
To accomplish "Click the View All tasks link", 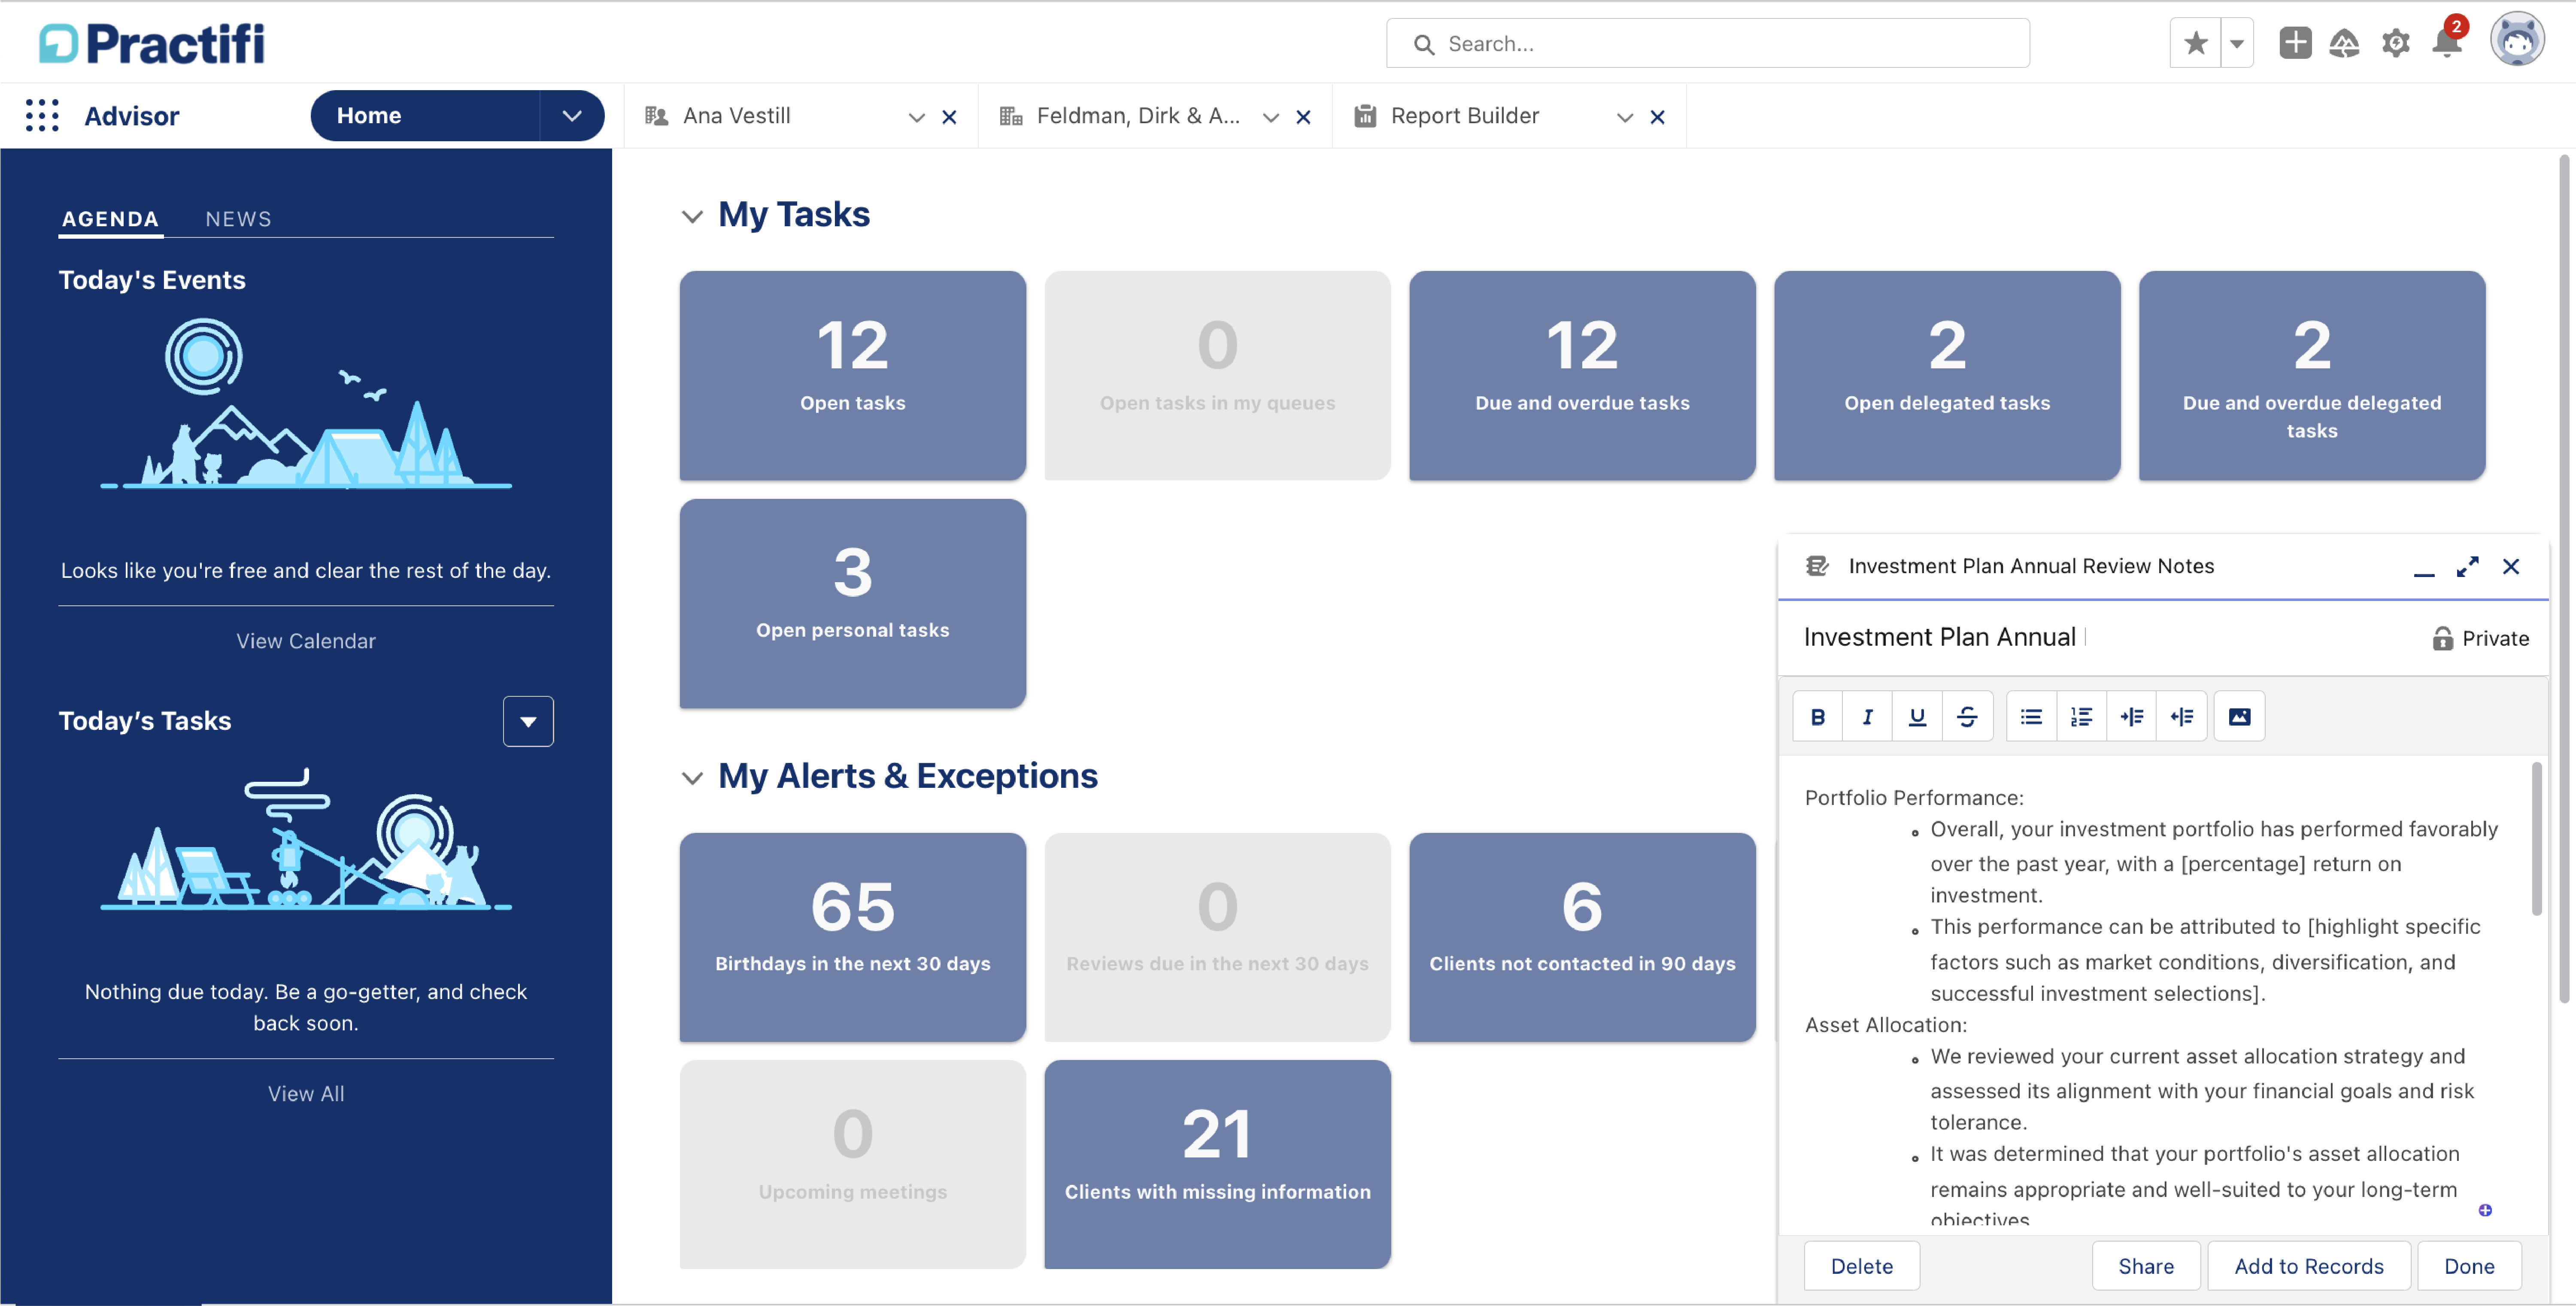I will click(306, 1094).
